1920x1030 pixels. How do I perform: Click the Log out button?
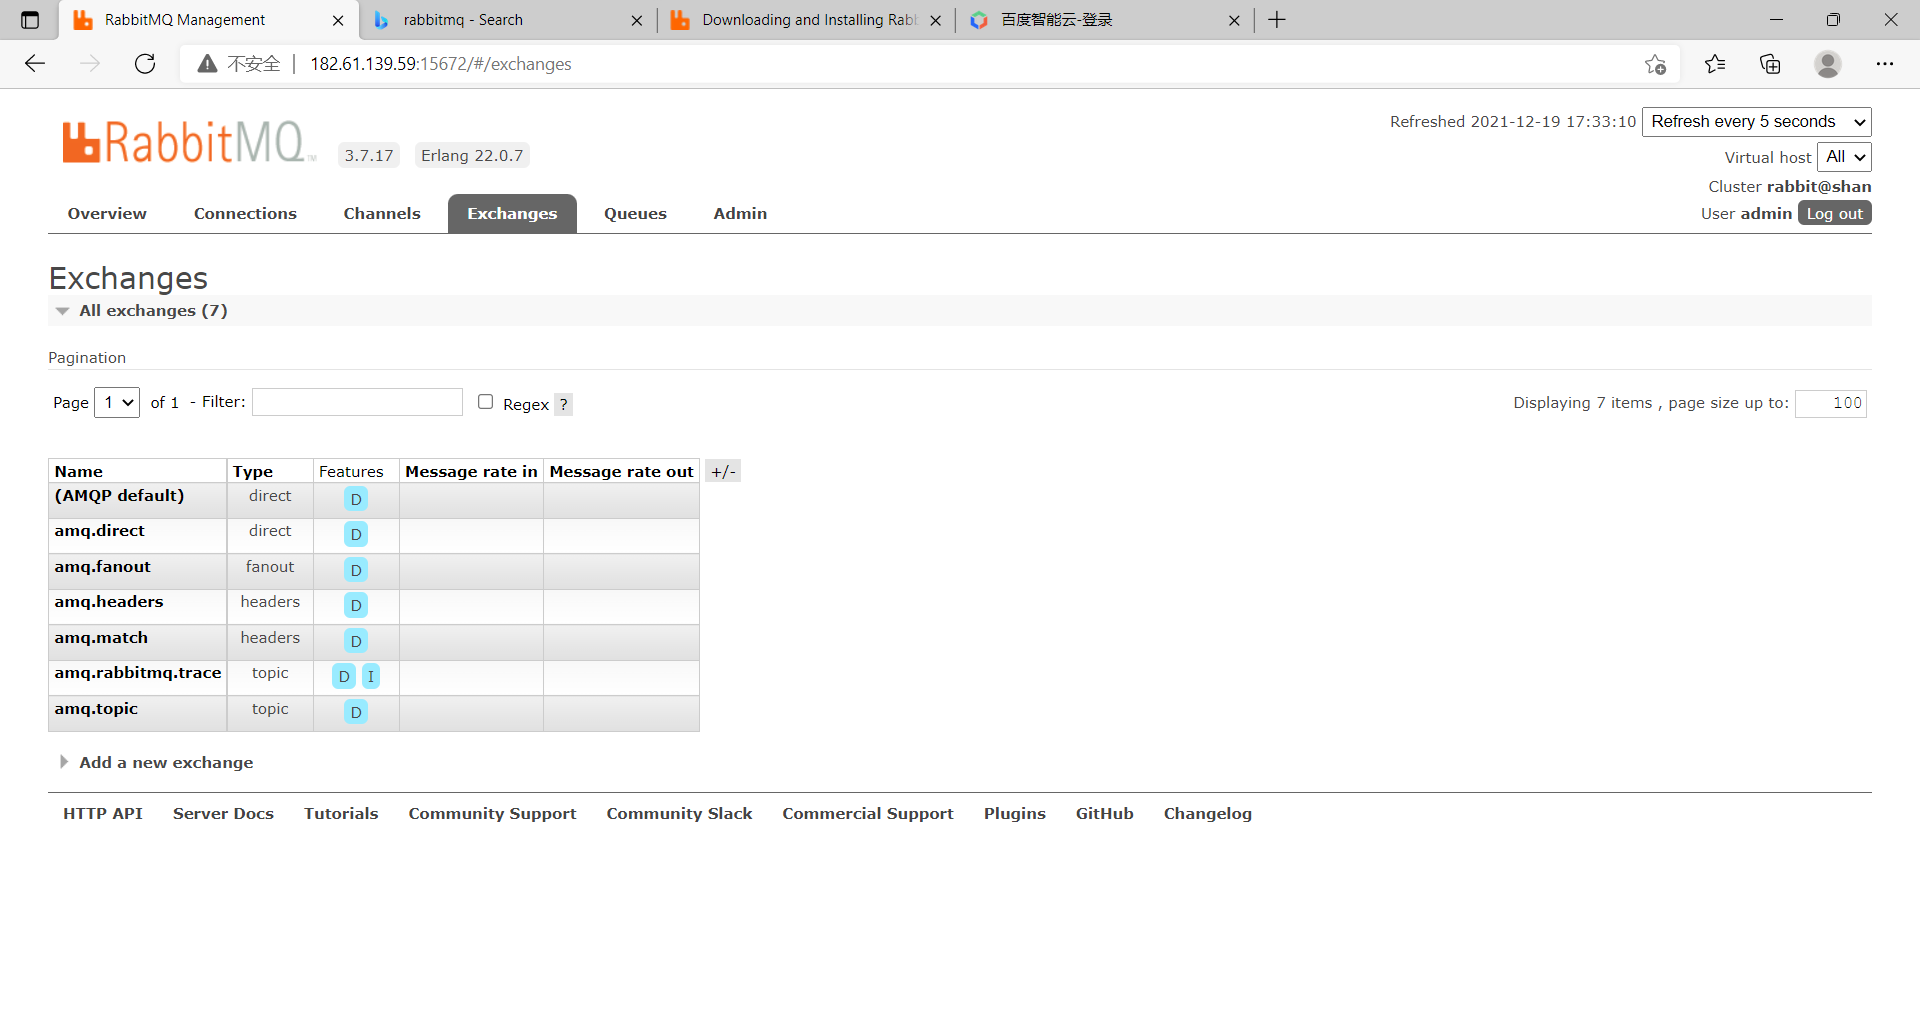pos(1834,213)
